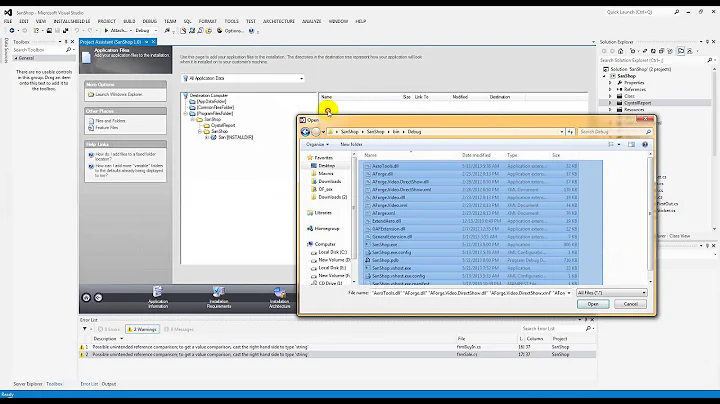Select CrystalReport folder in Solution Explorer
Screen dimensions: 720x404
pos(637,103)
